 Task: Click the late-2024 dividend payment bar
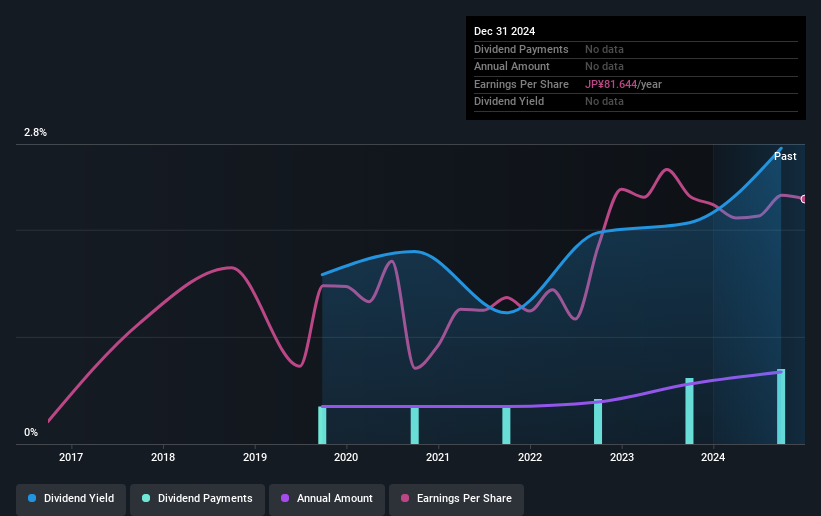[781, 407]
